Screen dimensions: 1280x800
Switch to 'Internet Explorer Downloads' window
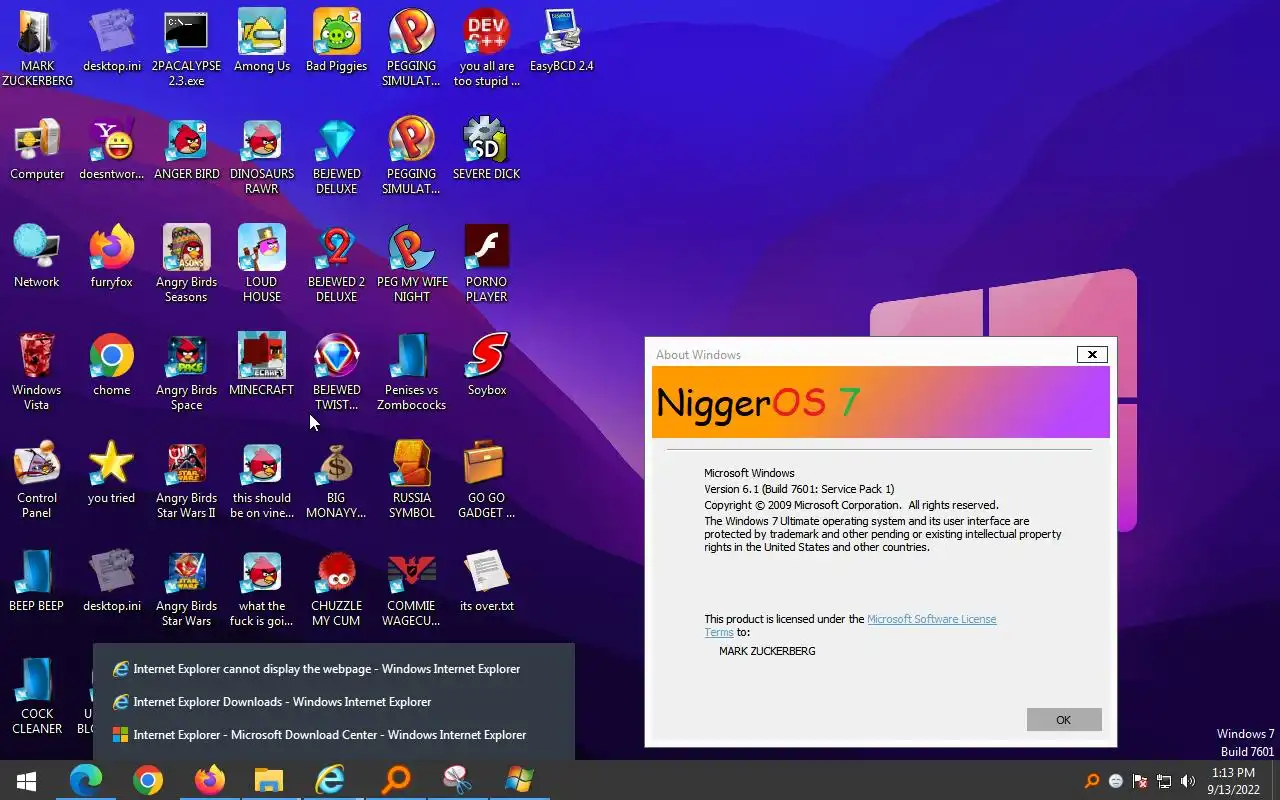(x=334, y=702)
